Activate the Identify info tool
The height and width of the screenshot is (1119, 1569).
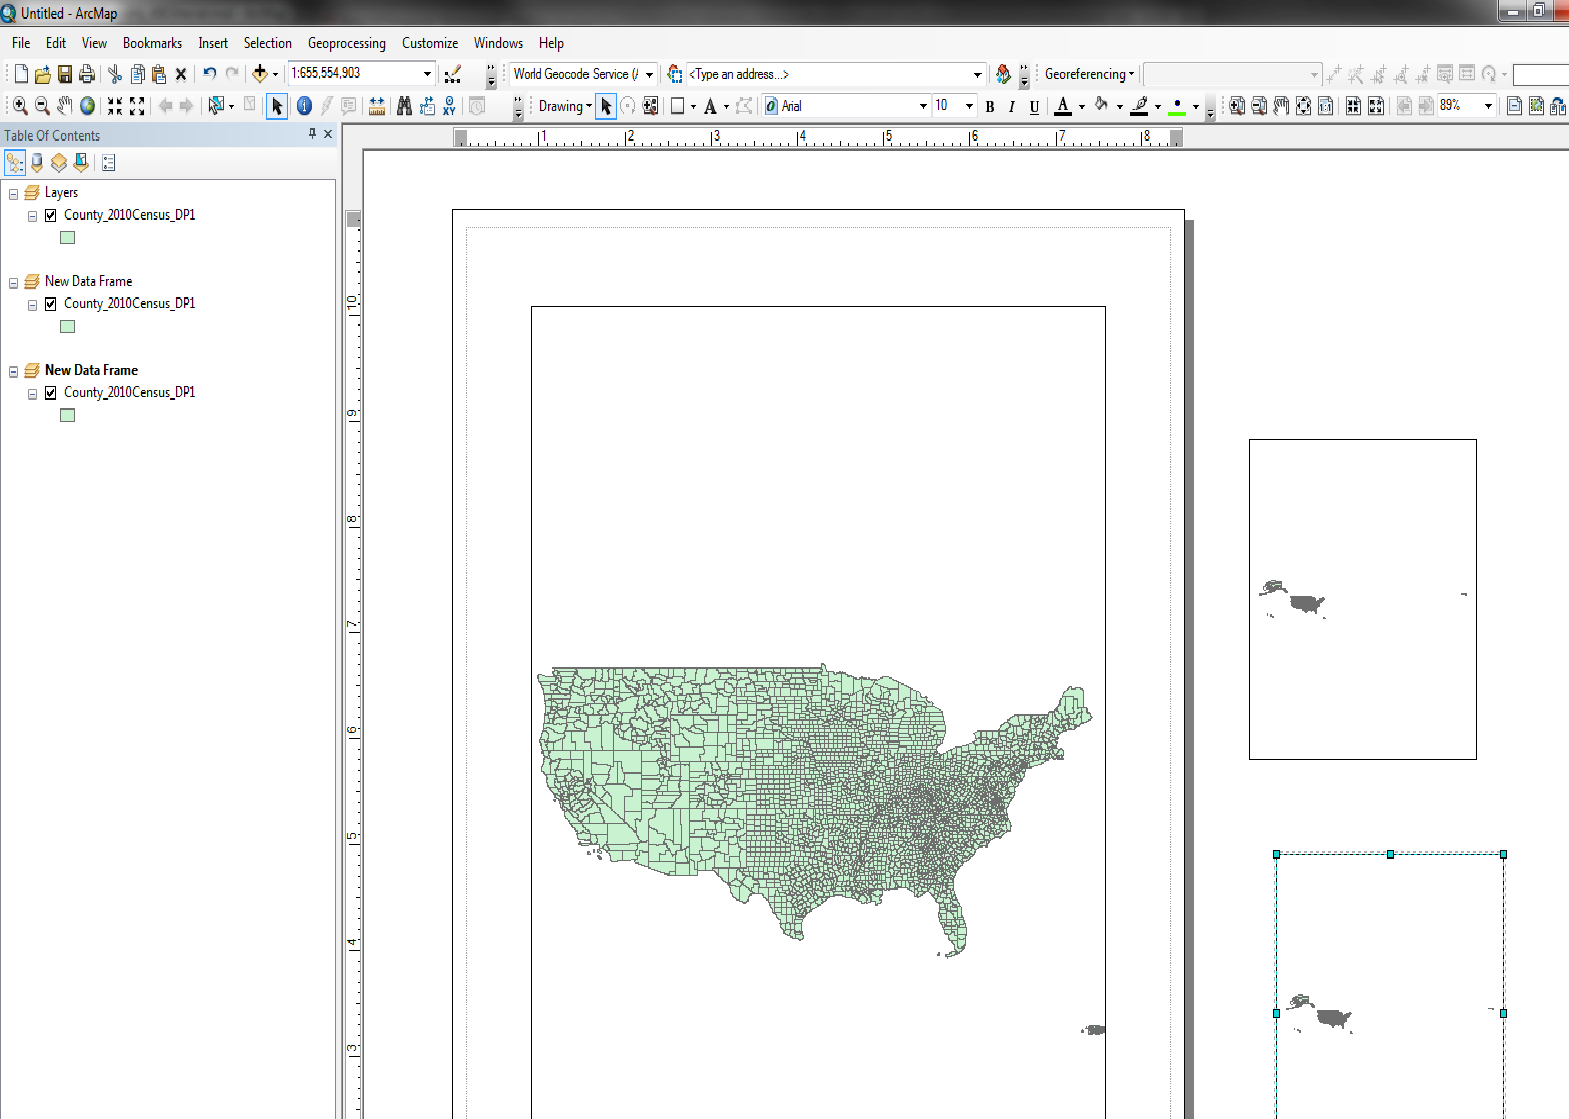[x=304, y=106]
